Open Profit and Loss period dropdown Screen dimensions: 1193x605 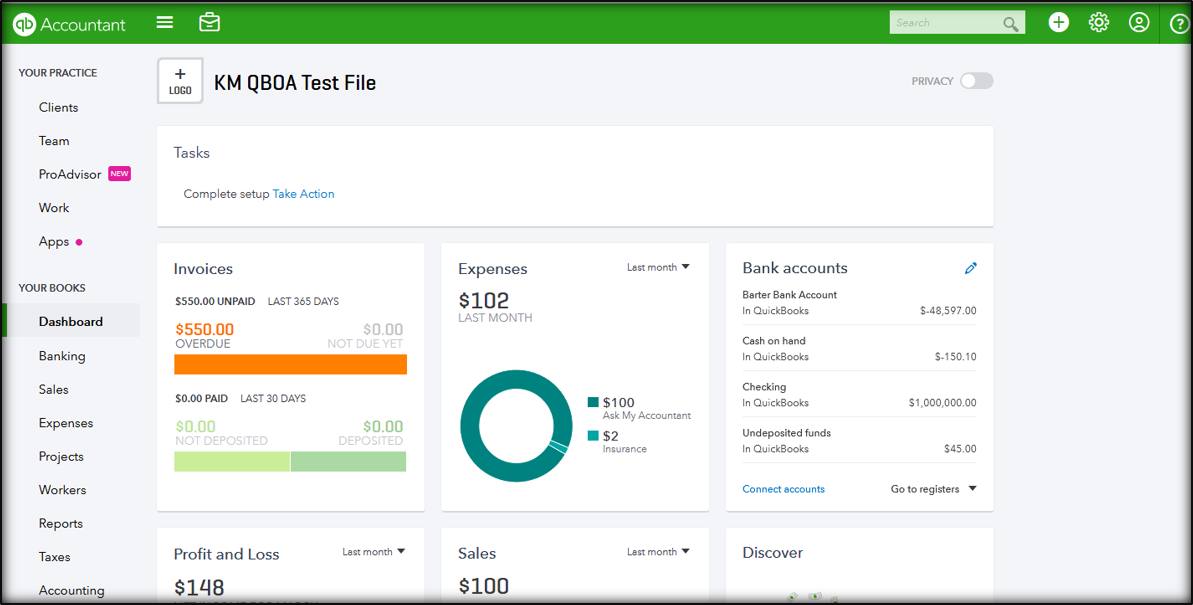pos(374,552)
